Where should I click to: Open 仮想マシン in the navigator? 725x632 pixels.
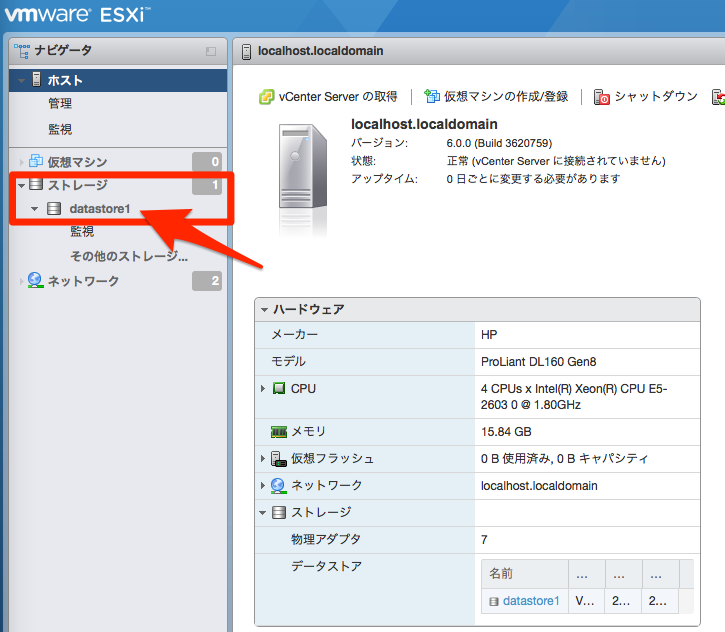(77, 162)
